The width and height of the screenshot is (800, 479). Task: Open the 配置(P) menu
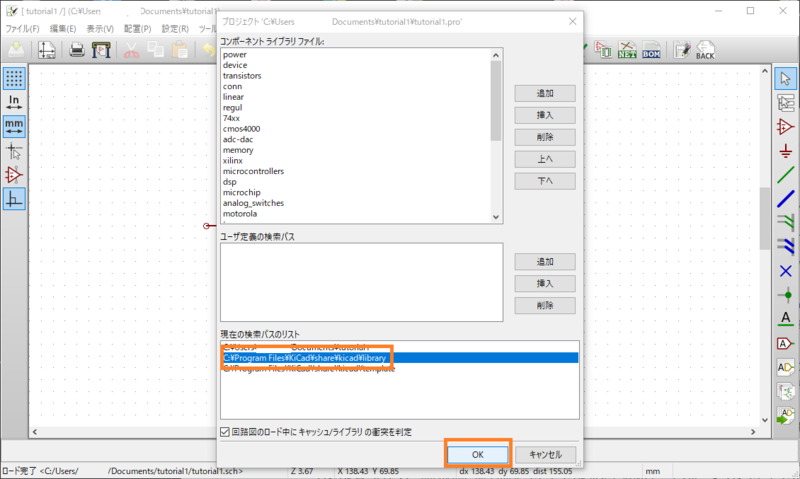(138, 29)
